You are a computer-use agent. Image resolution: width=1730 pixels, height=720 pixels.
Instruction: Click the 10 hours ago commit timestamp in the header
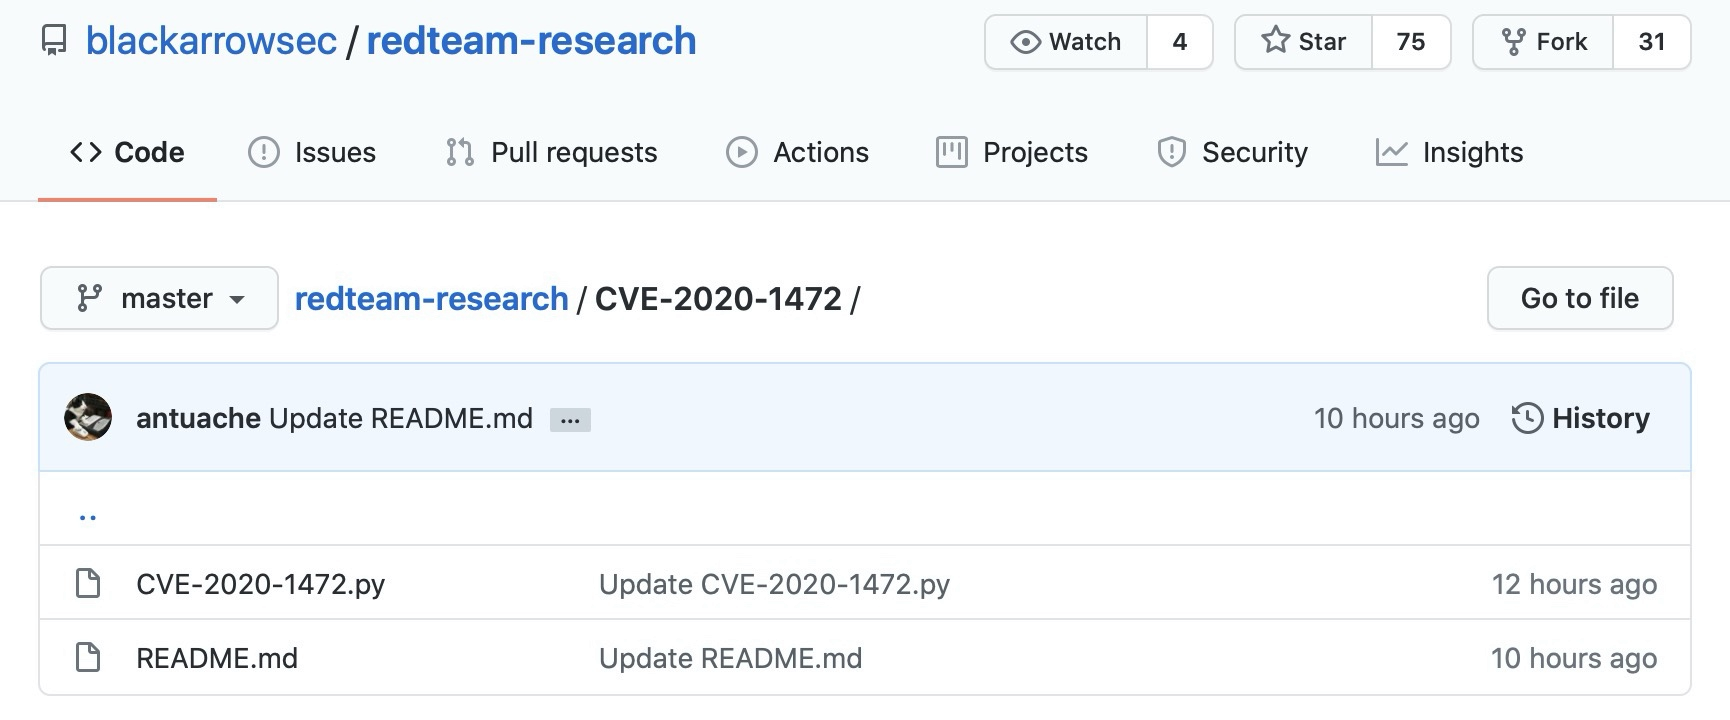[x=1396, y=418]
